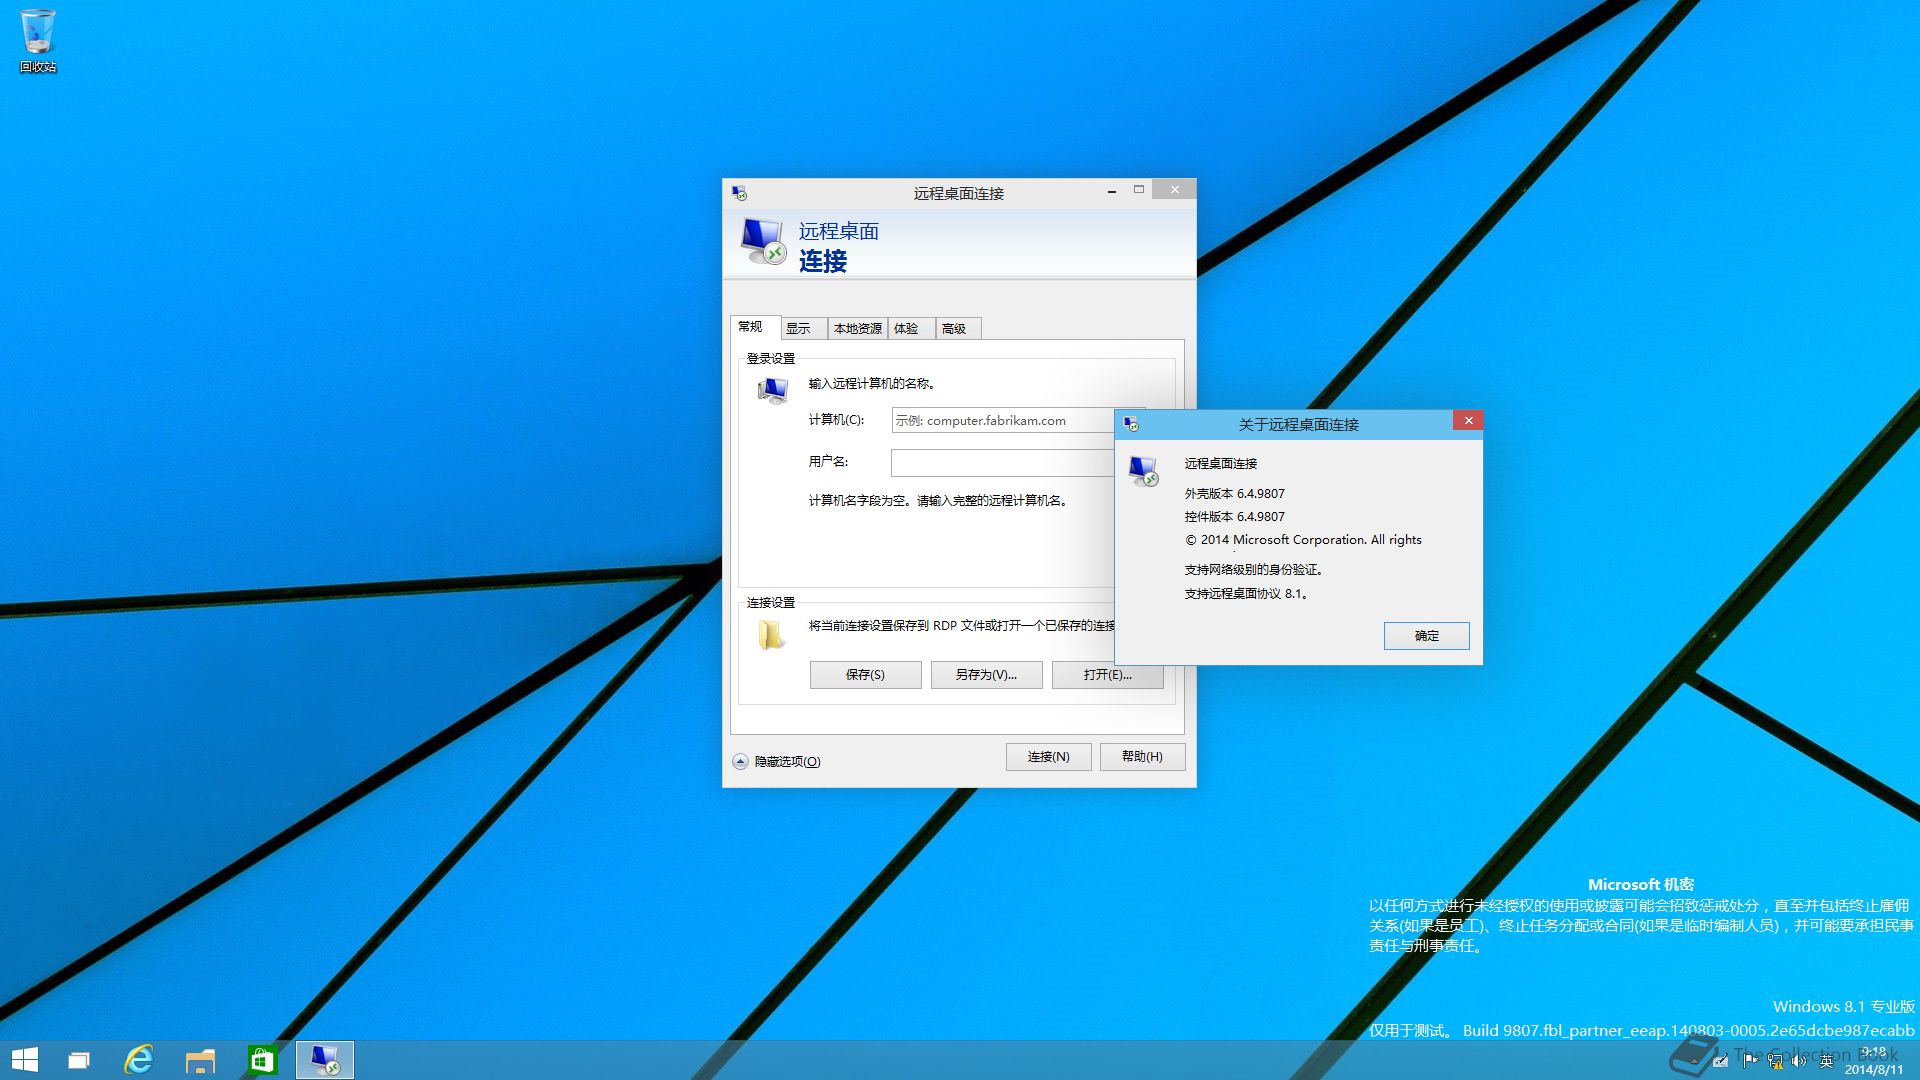Click the 外壳版本 6.4.9807 text

pos(1234,494)
